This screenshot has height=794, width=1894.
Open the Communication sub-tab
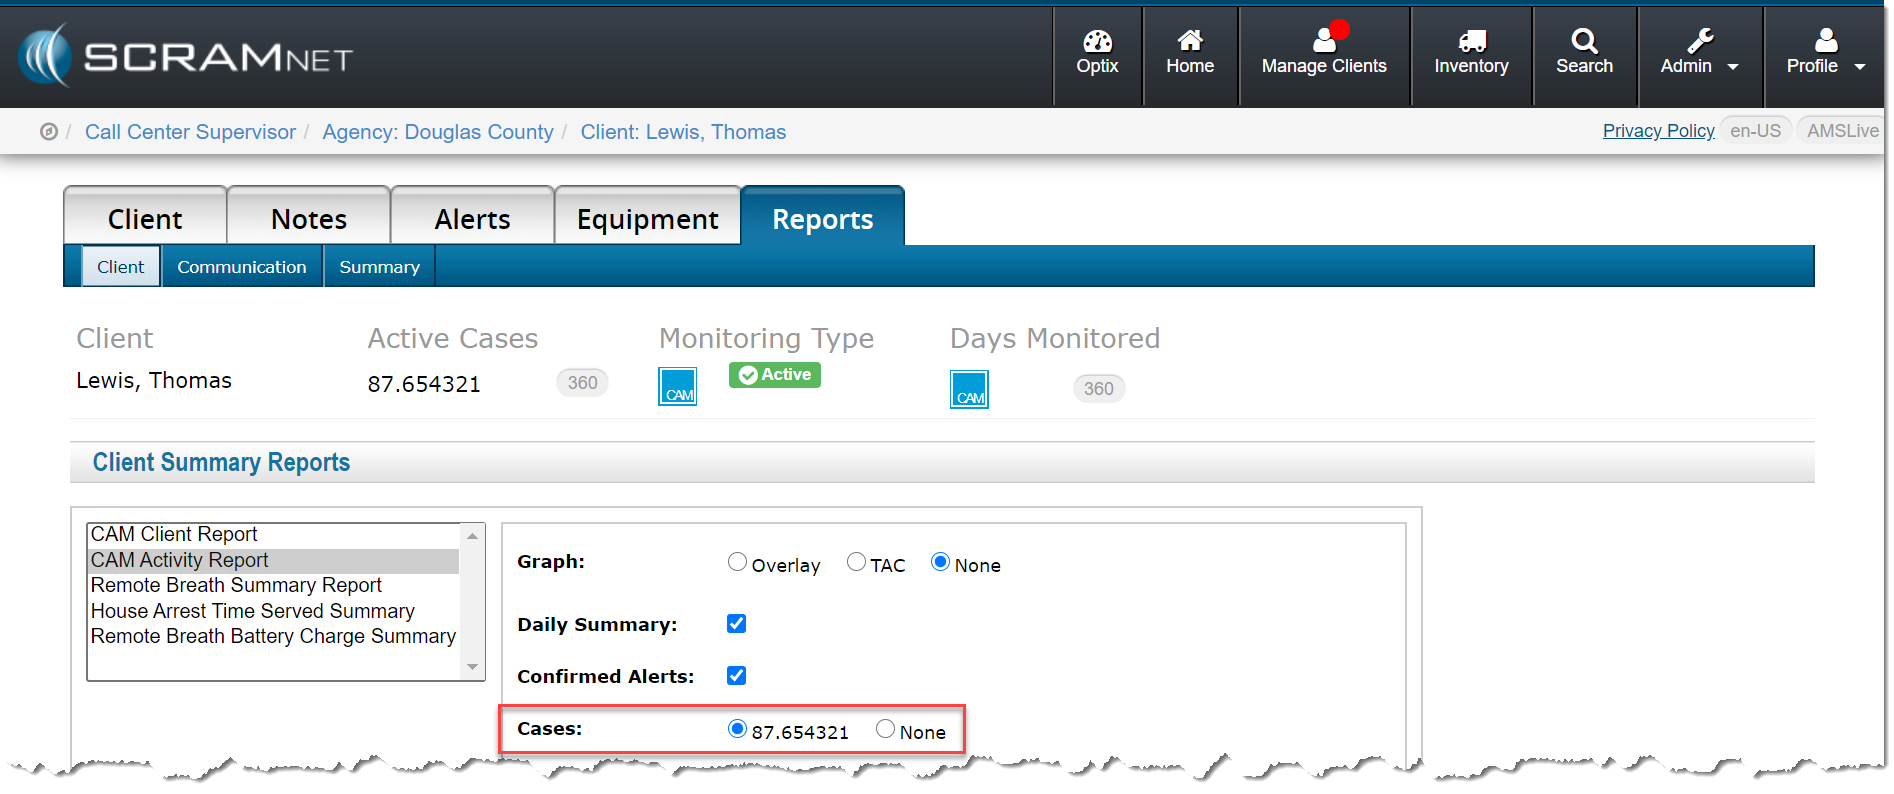242,267
